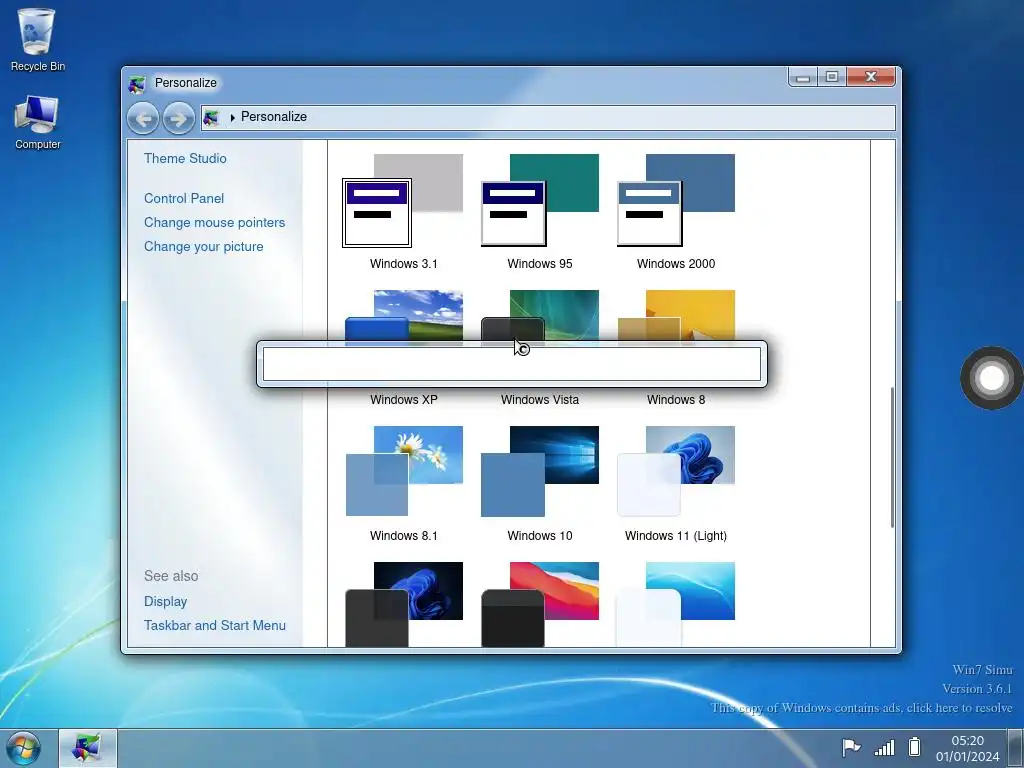
Task: Maximize the Personalize window
Action: pos(831,77)
